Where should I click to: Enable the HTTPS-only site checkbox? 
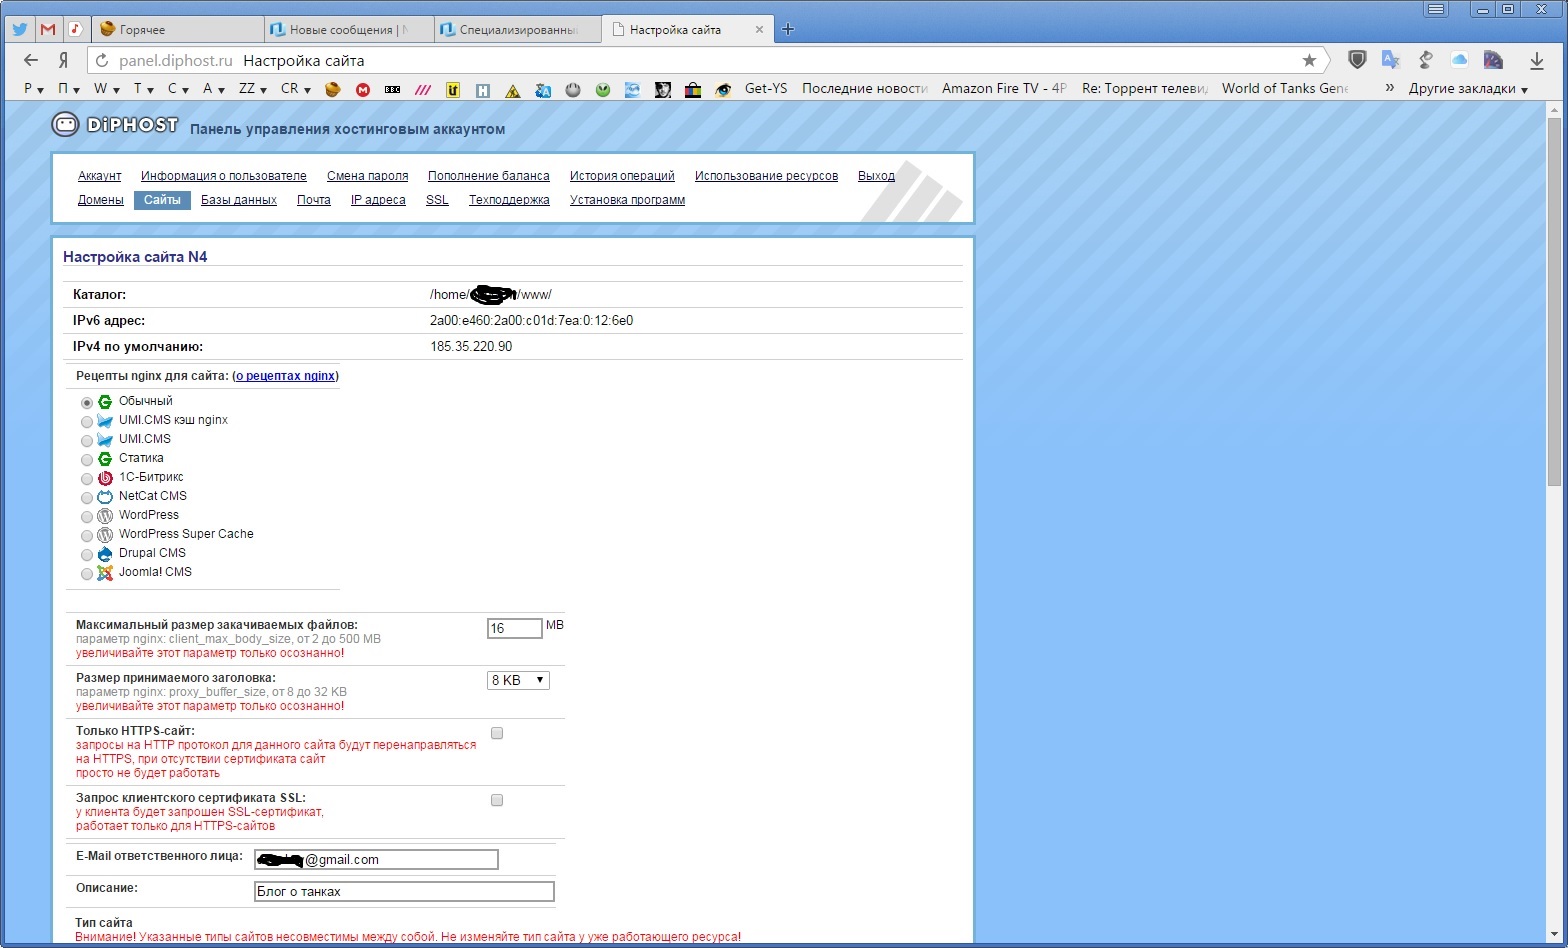point(497,733)
